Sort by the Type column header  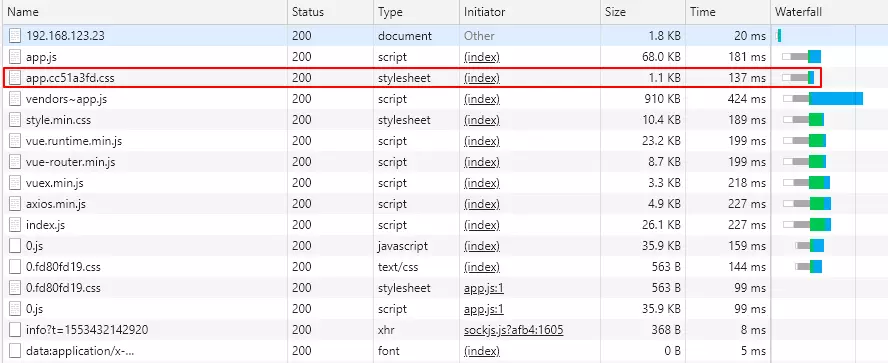[x=417, y=12]
